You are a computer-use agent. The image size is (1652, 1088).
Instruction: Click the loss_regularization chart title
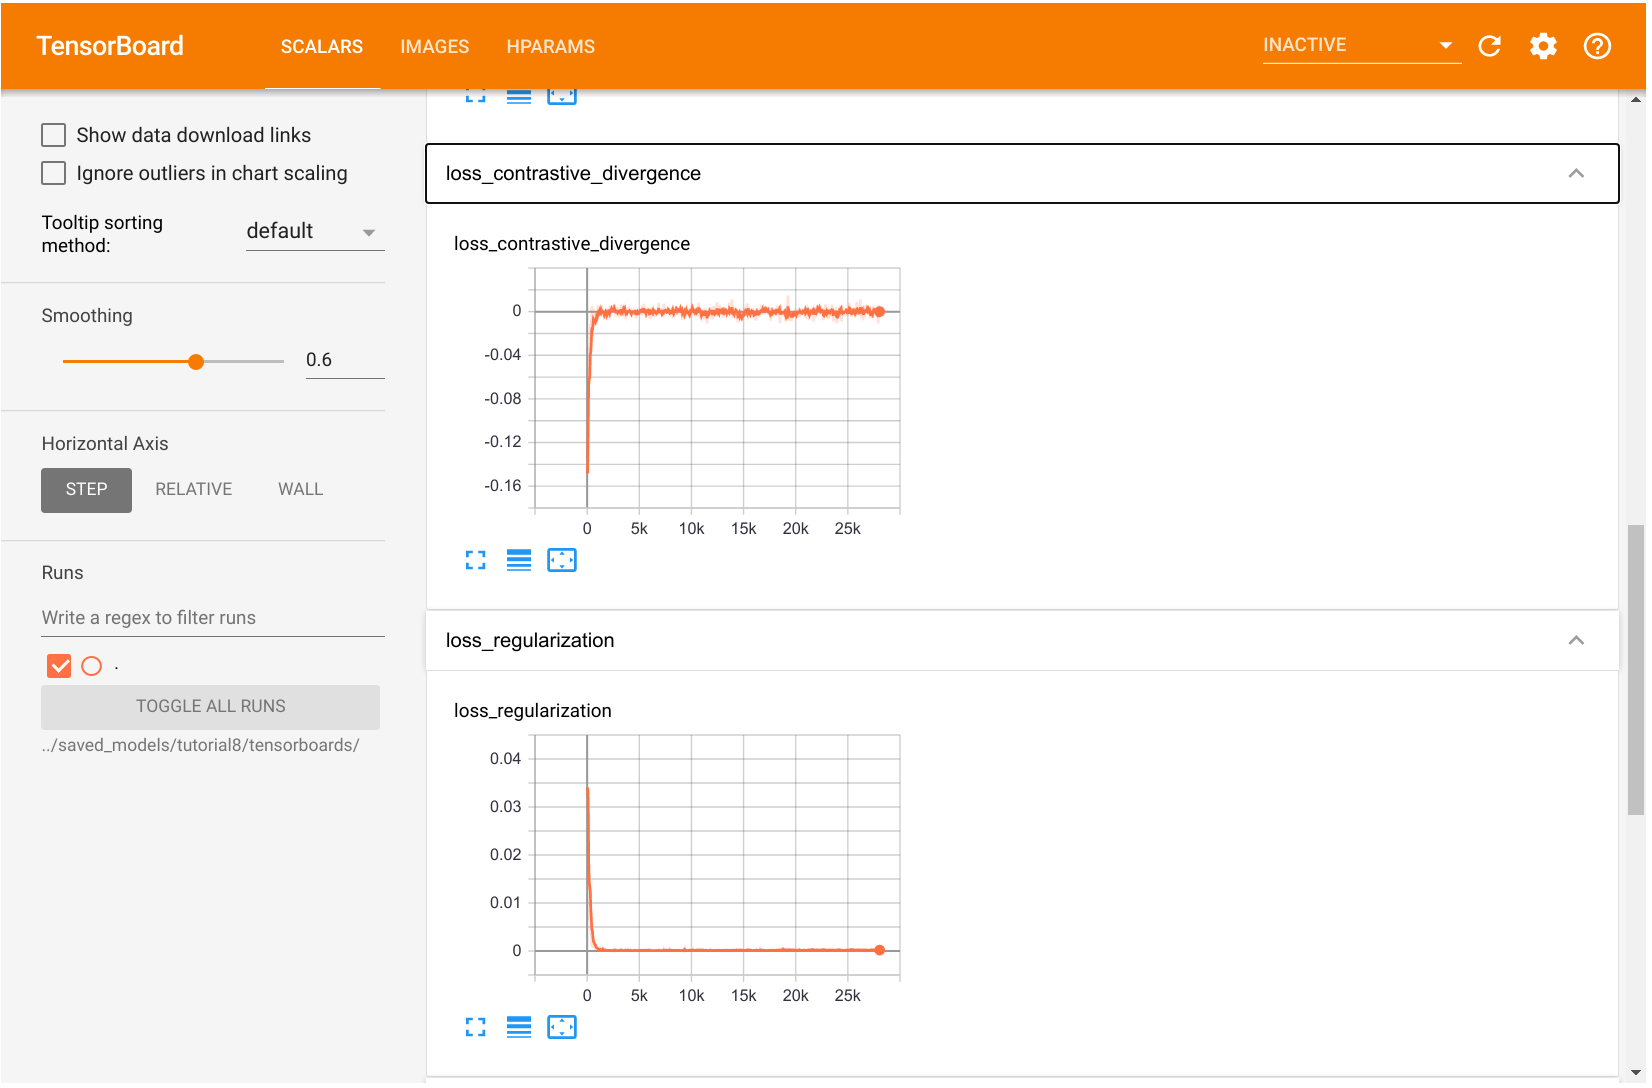coord(533,711)
